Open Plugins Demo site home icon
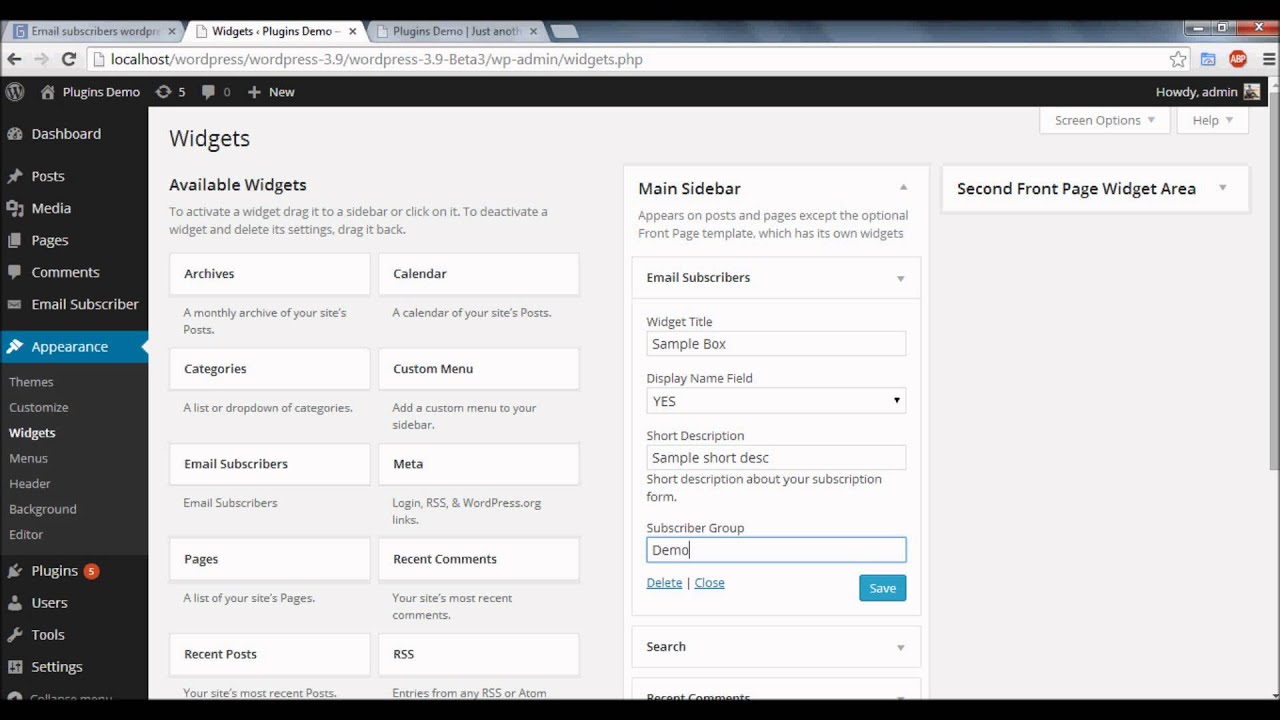 coord(48,92)
